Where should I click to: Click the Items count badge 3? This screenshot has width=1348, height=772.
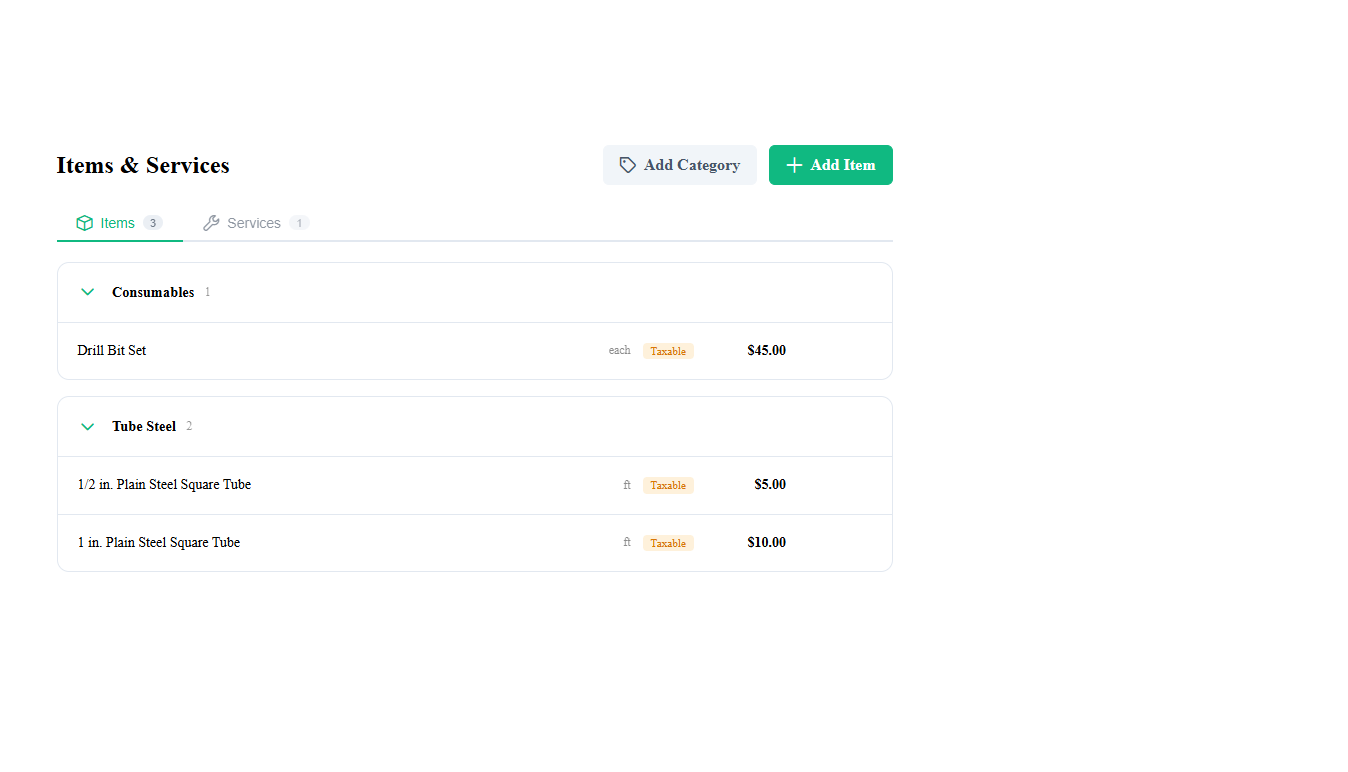(x=153, y=223)
